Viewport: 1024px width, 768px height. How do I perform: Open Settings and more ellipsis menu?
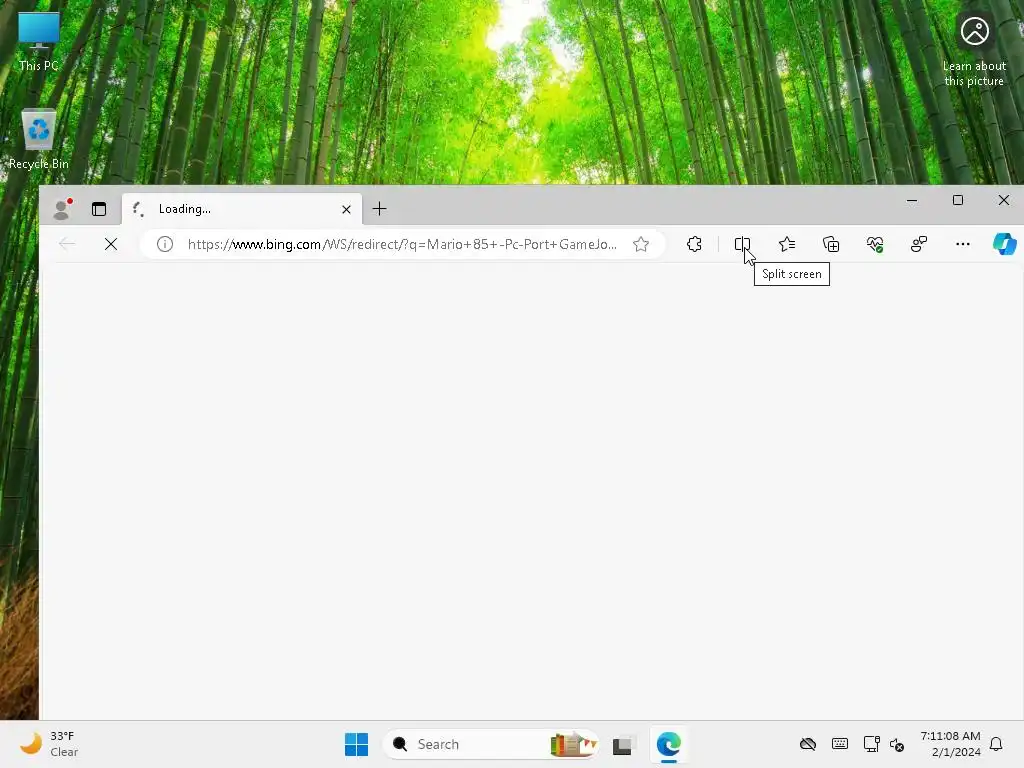963,244
